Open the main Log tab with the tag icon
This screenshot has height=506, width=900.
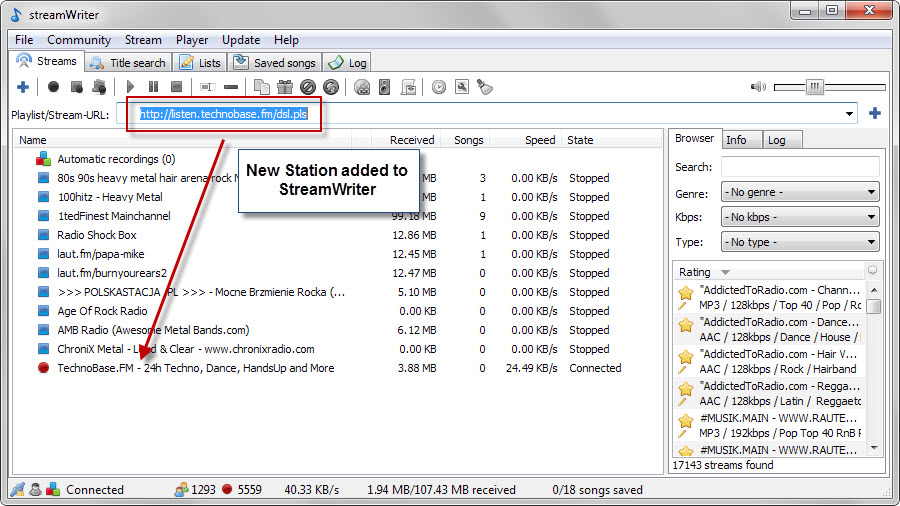coord(347,63)
